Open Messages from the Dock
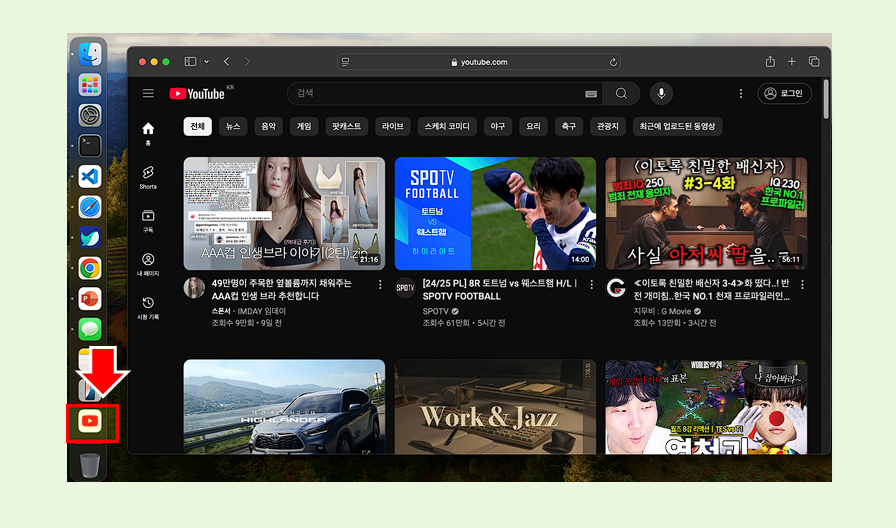Image resolution: width=896 pixels, height=528 pixels. point(90,329)
